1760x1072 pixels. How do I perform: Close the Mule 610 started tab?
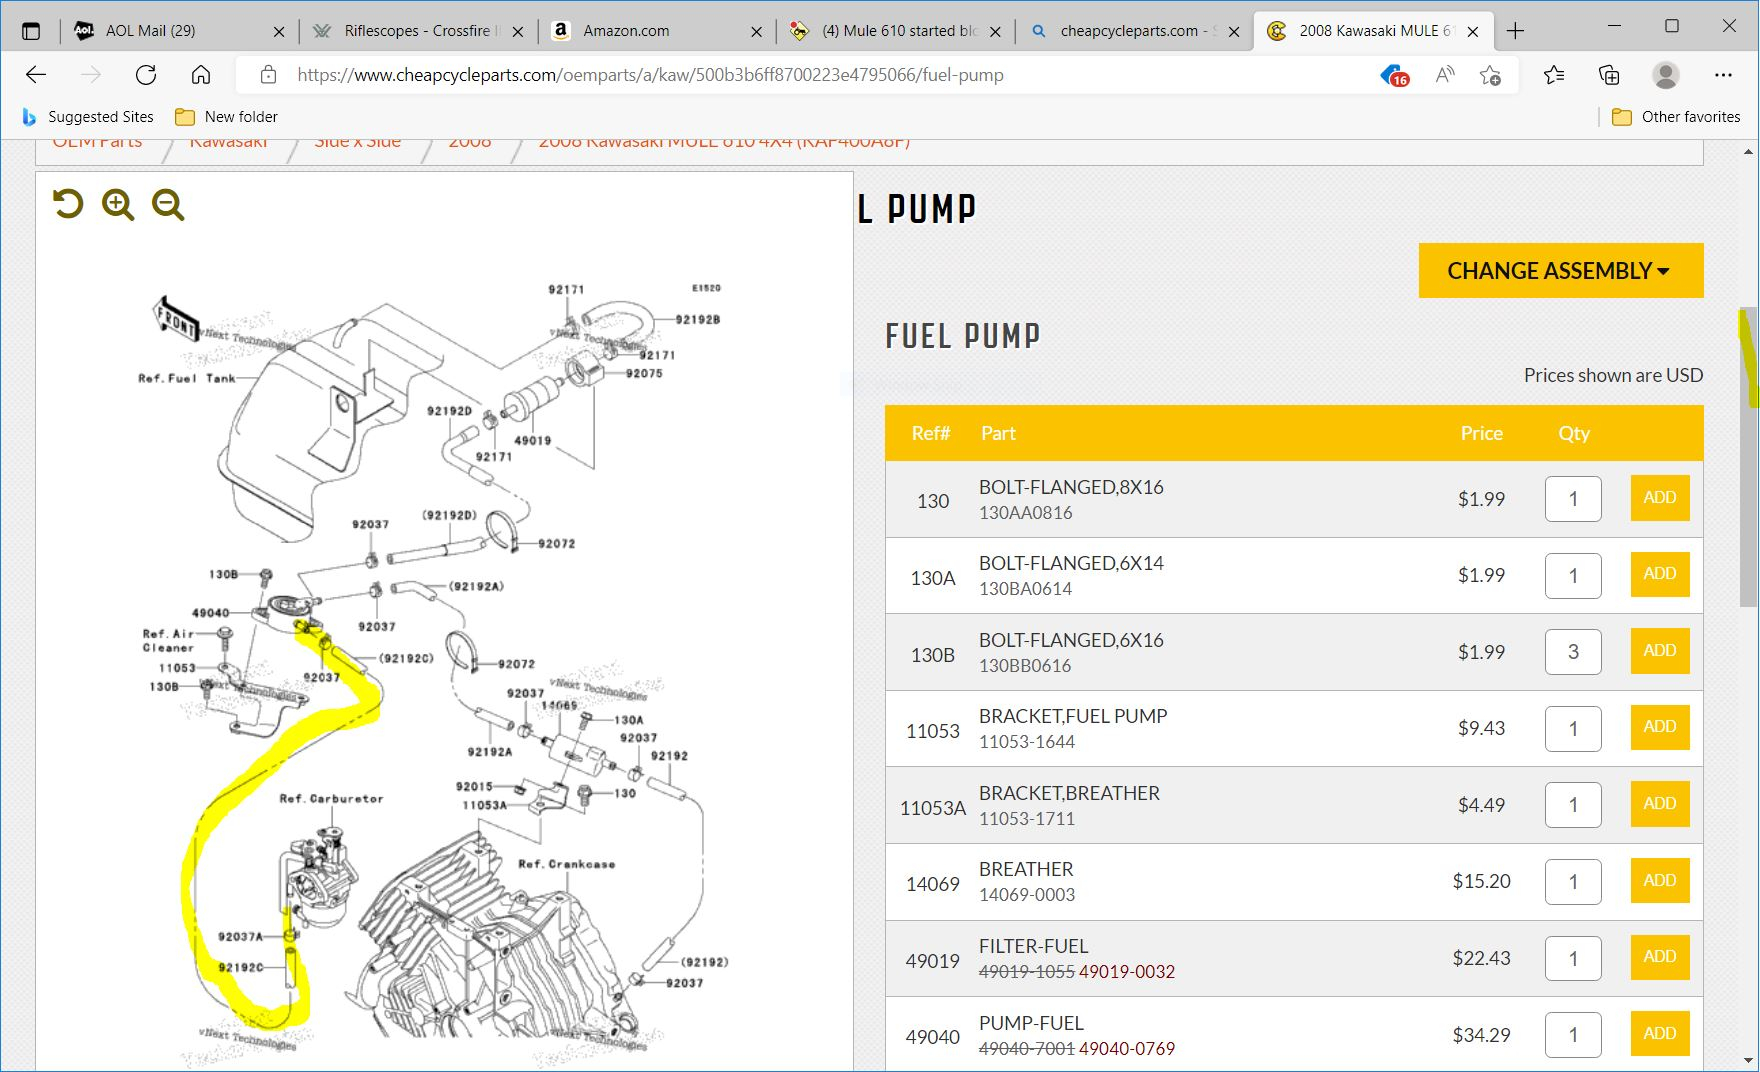tap(995, 31)
